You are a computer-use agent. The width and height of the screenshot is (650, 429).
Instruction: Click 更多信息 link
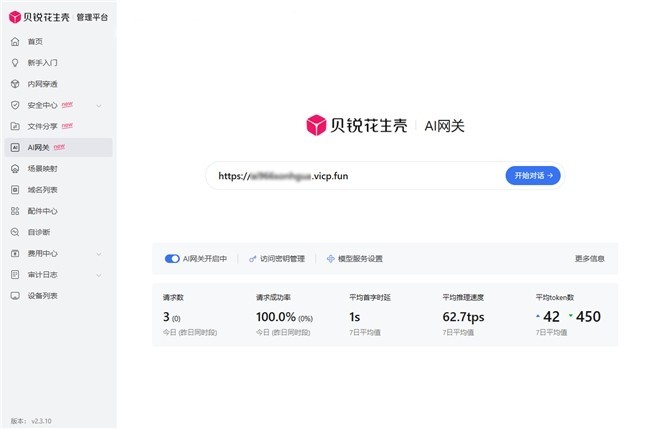click(589, 259)
